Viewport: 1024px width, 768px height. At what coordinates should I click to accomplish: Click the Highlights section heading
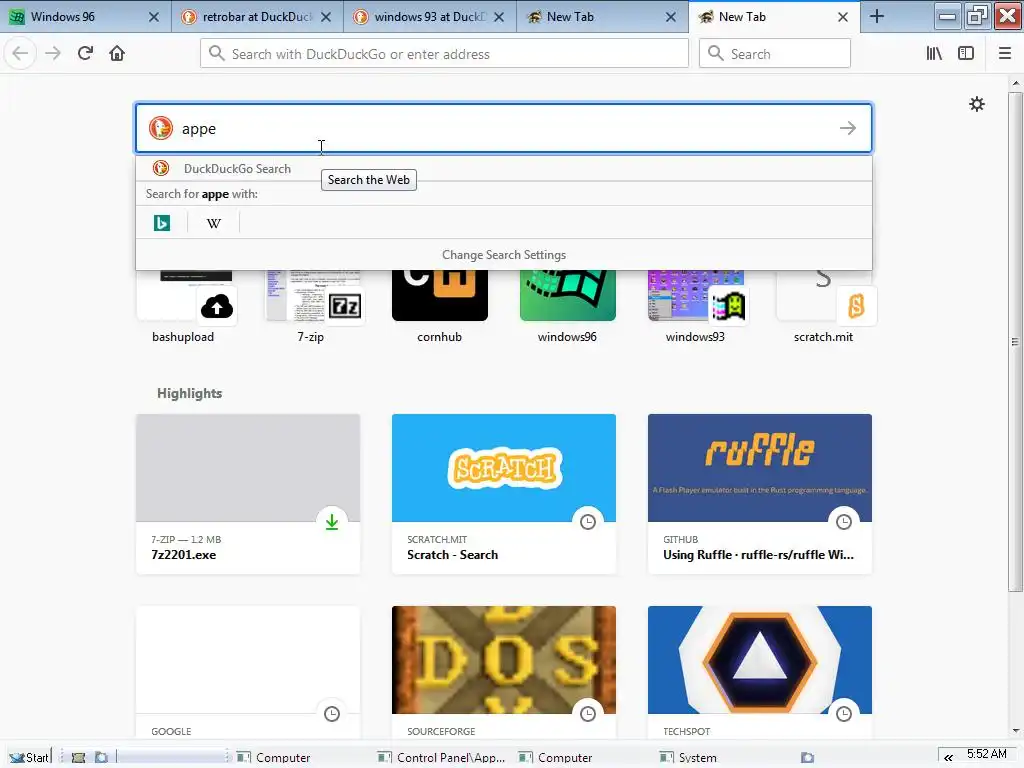[189, 393]
